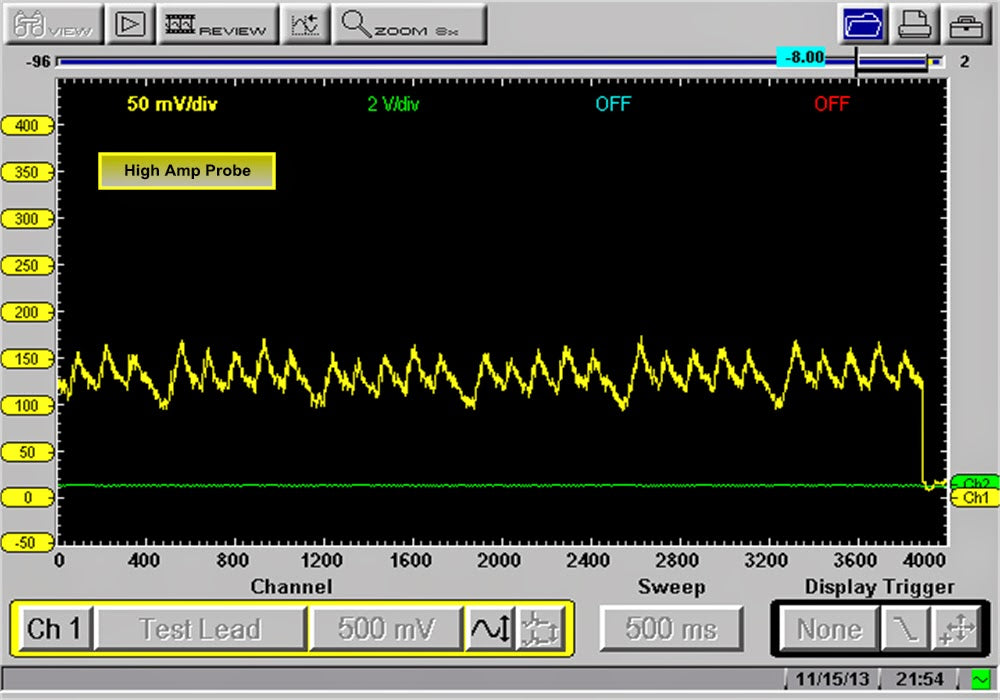Click the trigger position move icon

click(956, 629)
